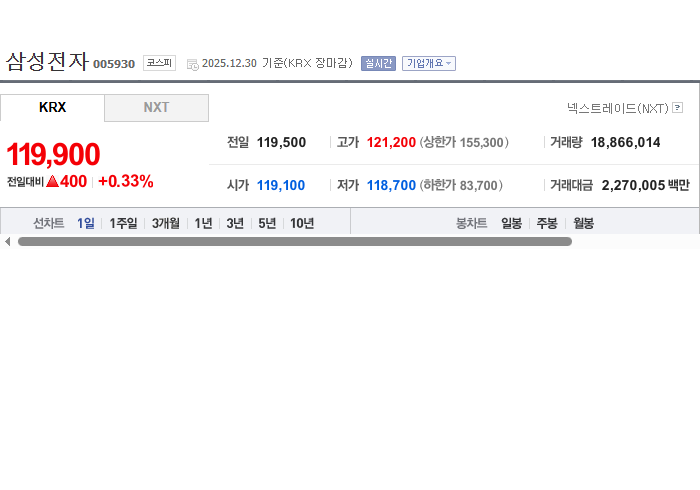Click the 선차트 label
Viewport: 700px width, 490px height.
click(49, 223)
